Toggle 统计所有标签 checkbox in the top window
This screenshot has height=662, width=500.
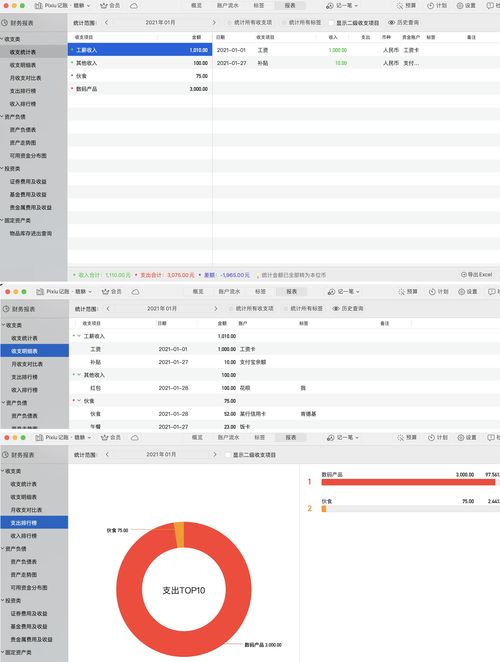(x=284, y=22)
